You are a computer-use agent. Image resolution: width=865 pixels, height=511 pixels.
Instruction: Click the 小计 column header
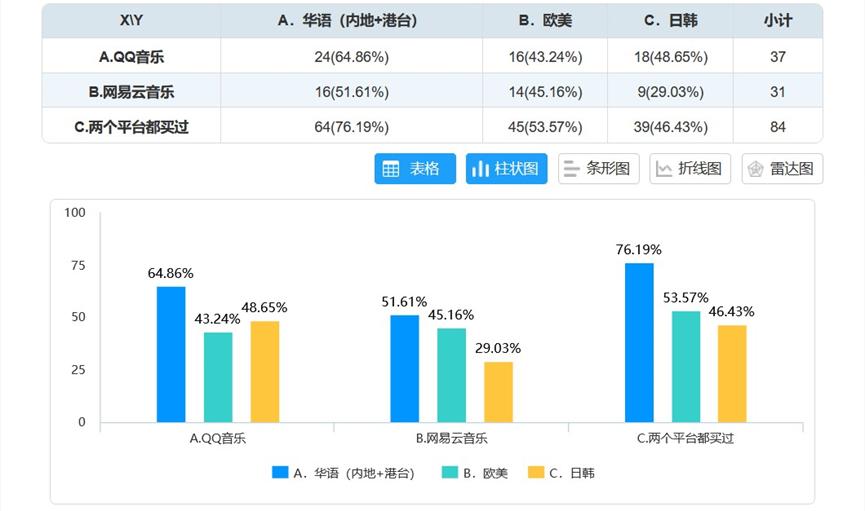(778, 20)
